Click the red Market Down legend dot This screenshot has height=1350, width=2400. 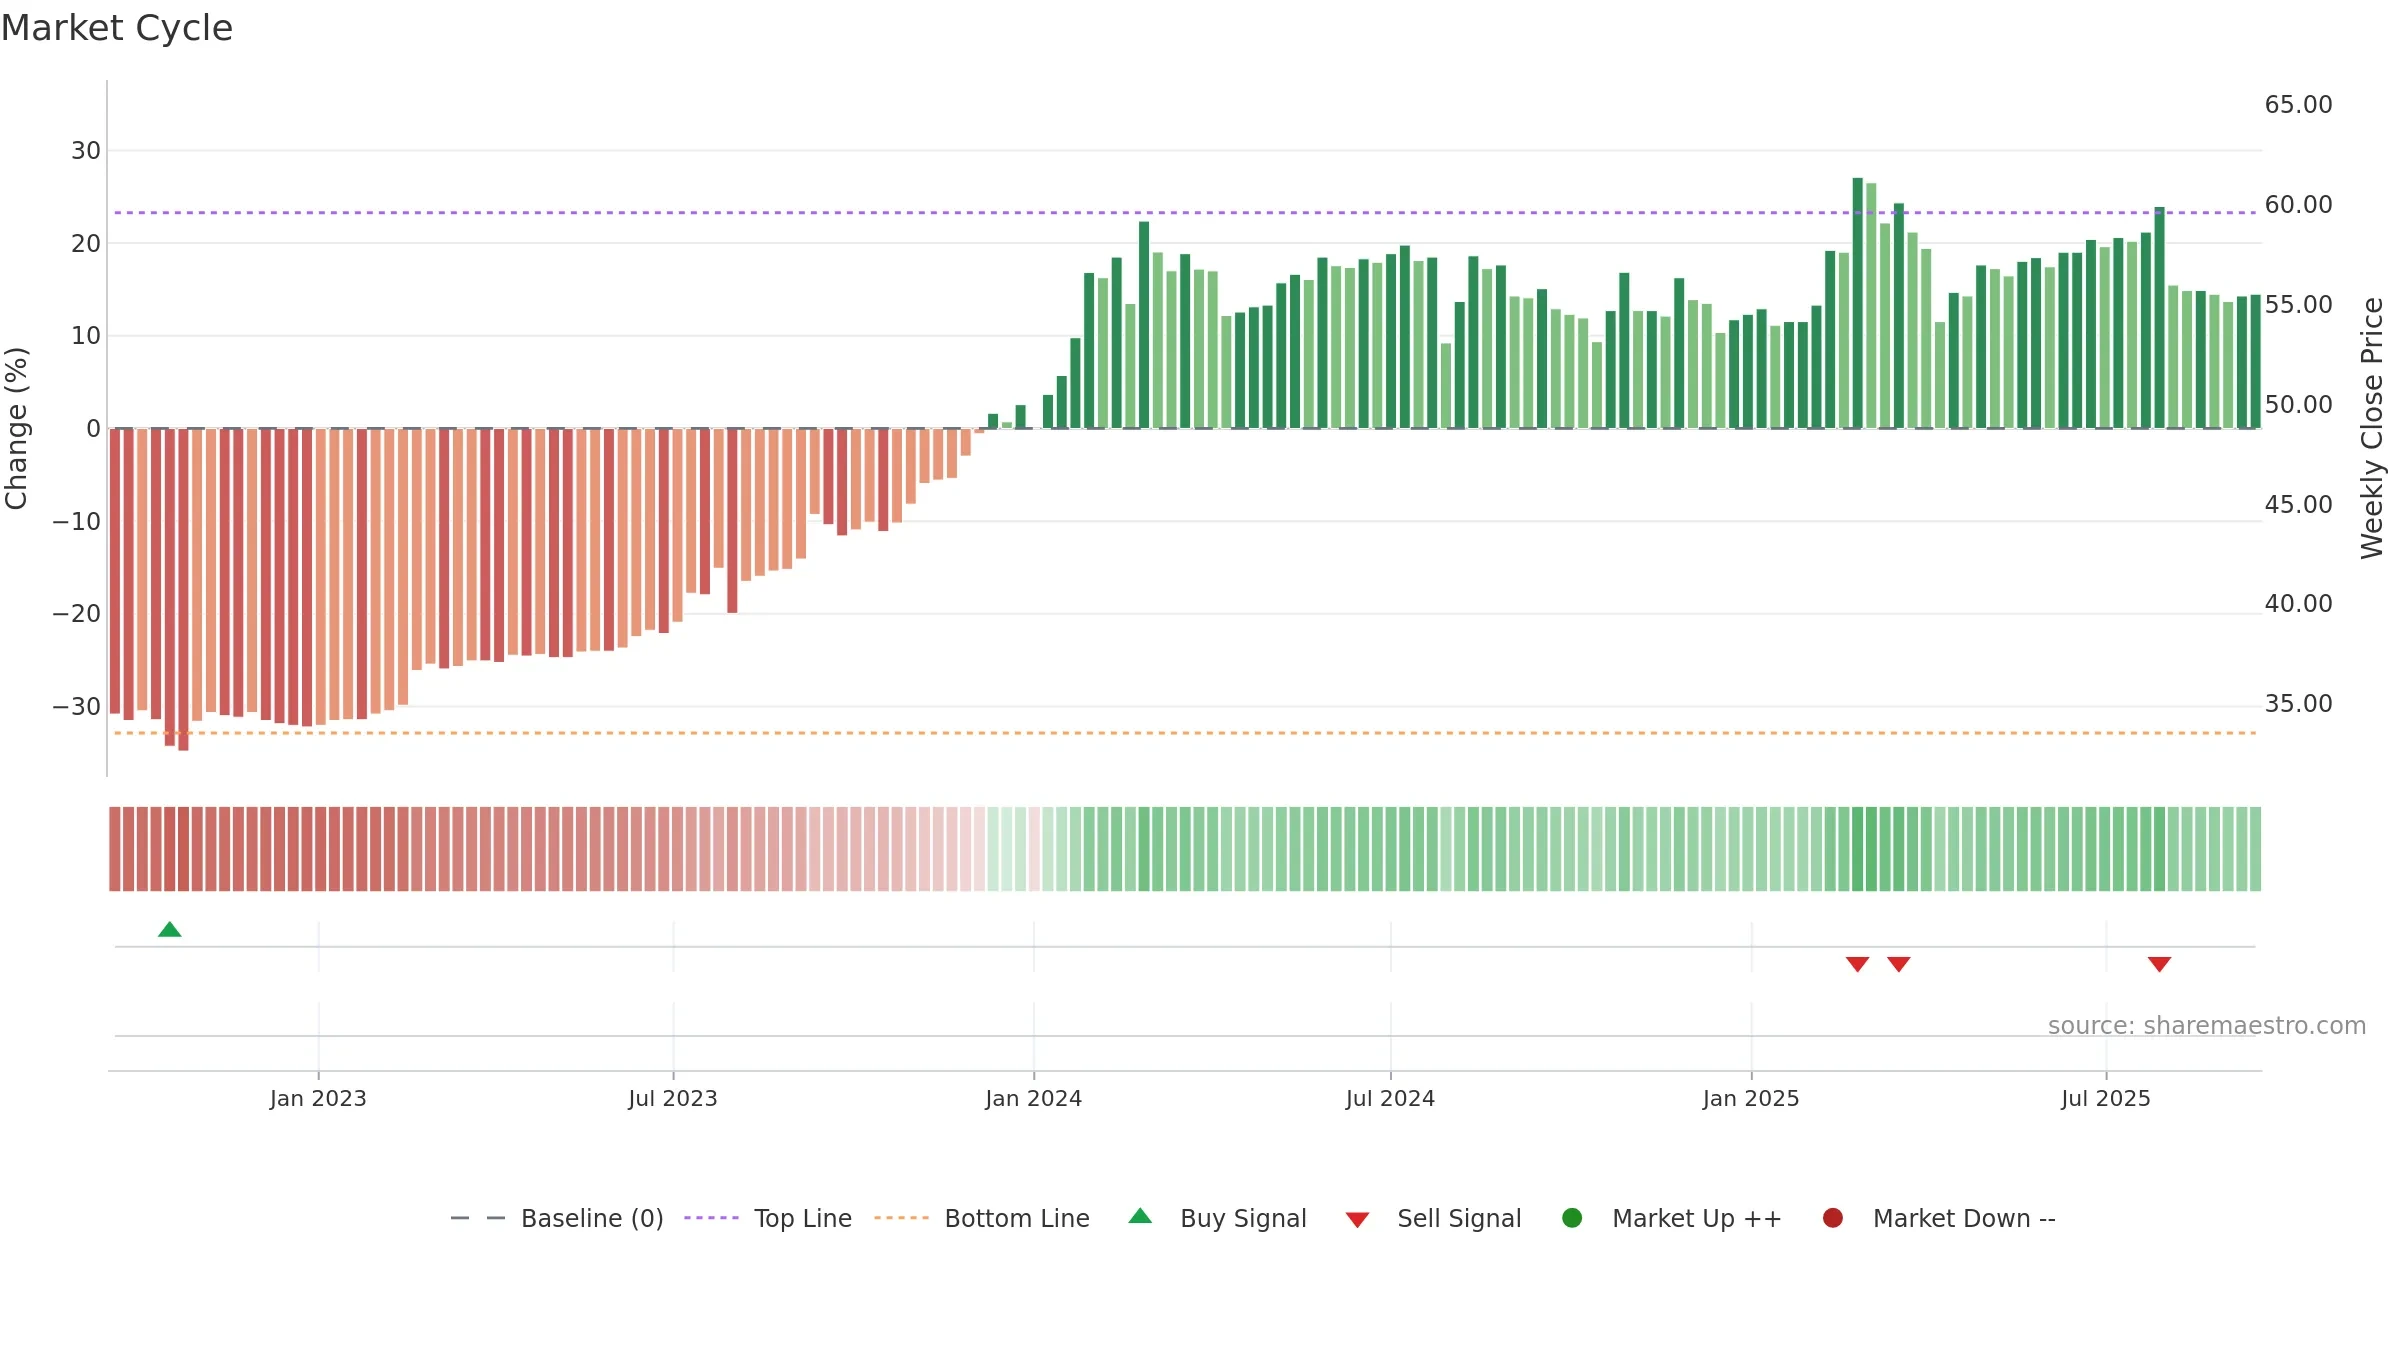click(1833, 1218)
